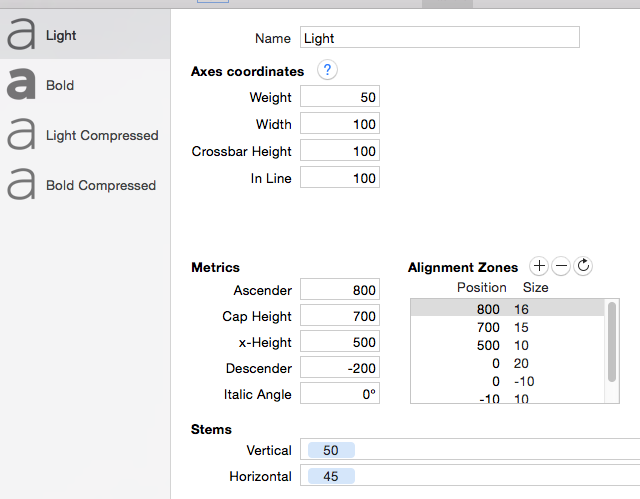Select the Bold master in sidebar

(85, 85)
